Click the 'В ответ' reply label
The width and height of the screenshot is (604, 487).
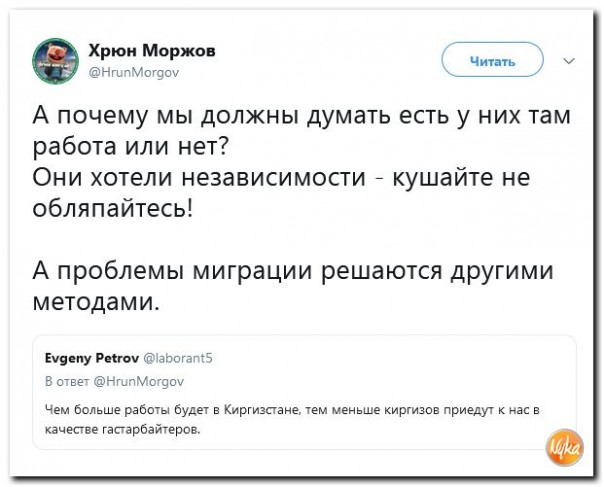click(x=68, y=380)
